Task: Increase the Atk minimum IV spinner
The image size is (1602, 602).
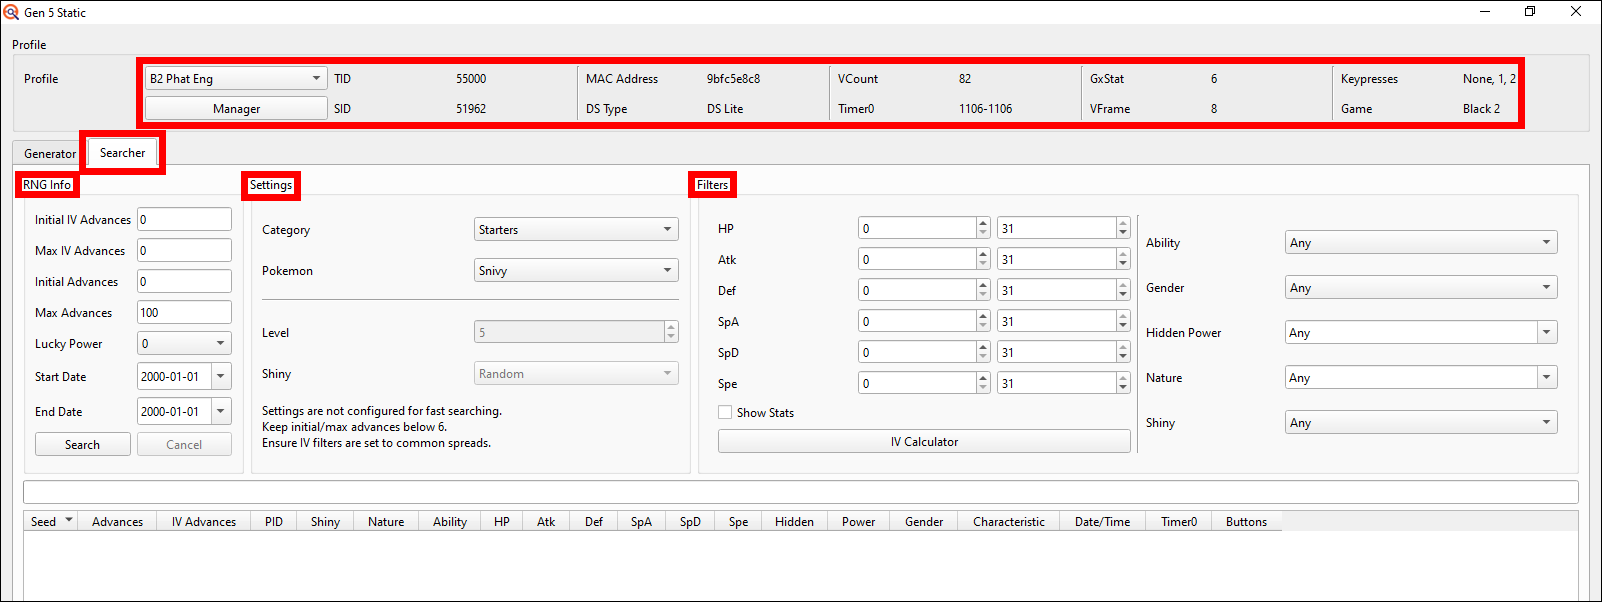Action: tap(983, 253)
